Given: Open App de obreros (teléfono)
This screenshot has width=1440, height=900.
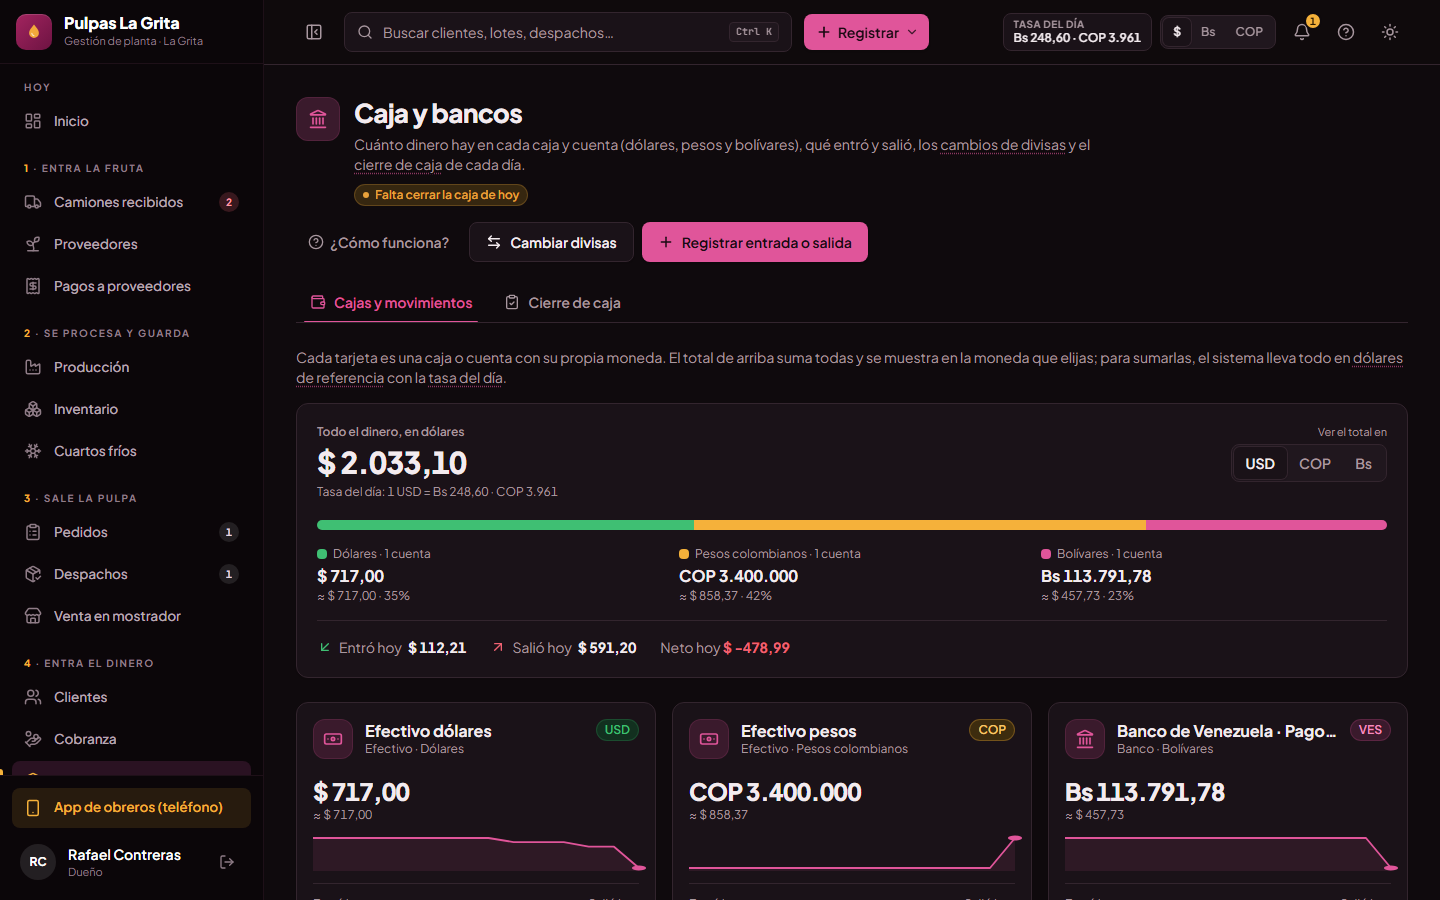Looking at the screenshot, I should (131, 808).
